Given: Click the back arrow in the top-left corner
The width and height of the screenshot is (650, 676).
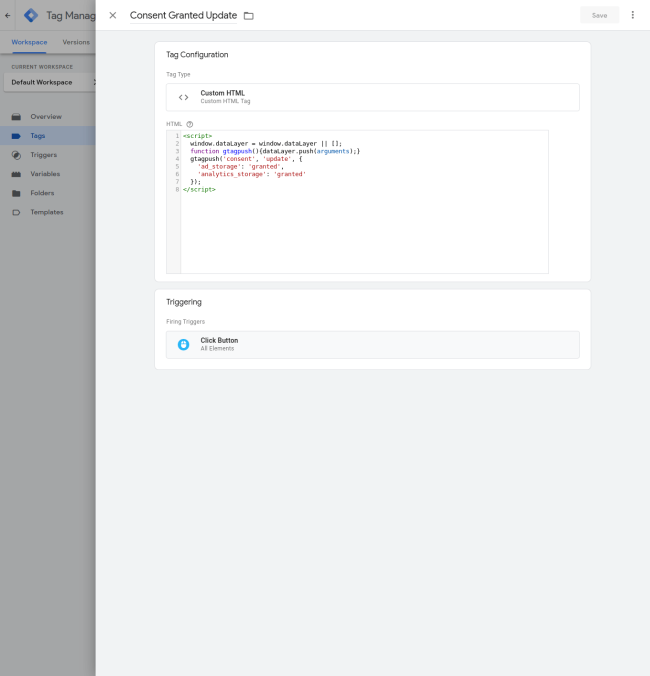Looking at the screenshot, I should (8, 15).
